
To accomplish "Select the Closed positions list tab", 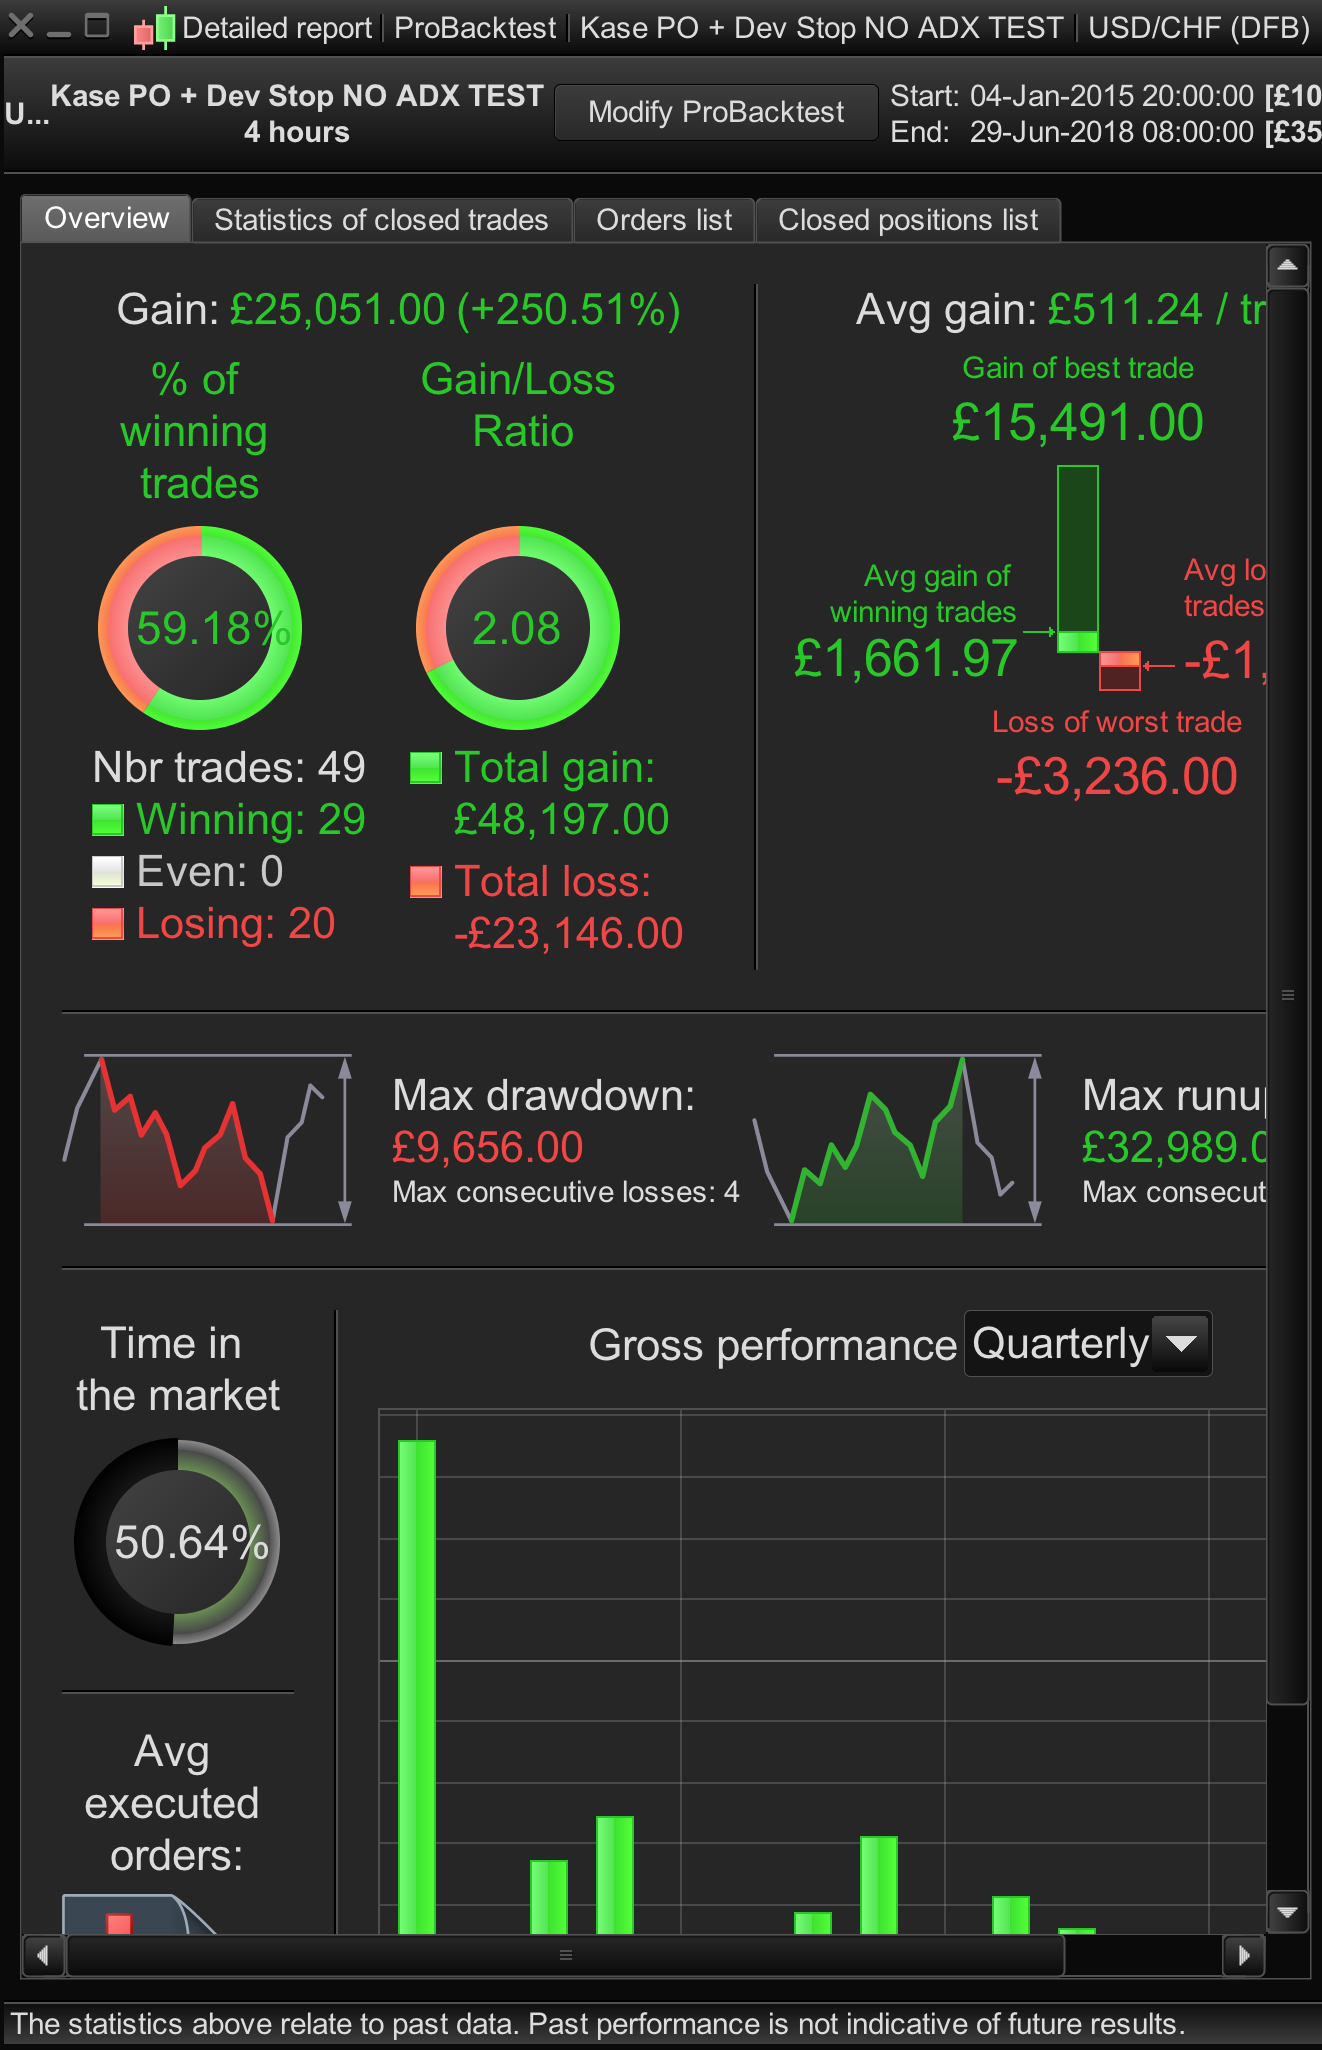I will click(908, 220).
